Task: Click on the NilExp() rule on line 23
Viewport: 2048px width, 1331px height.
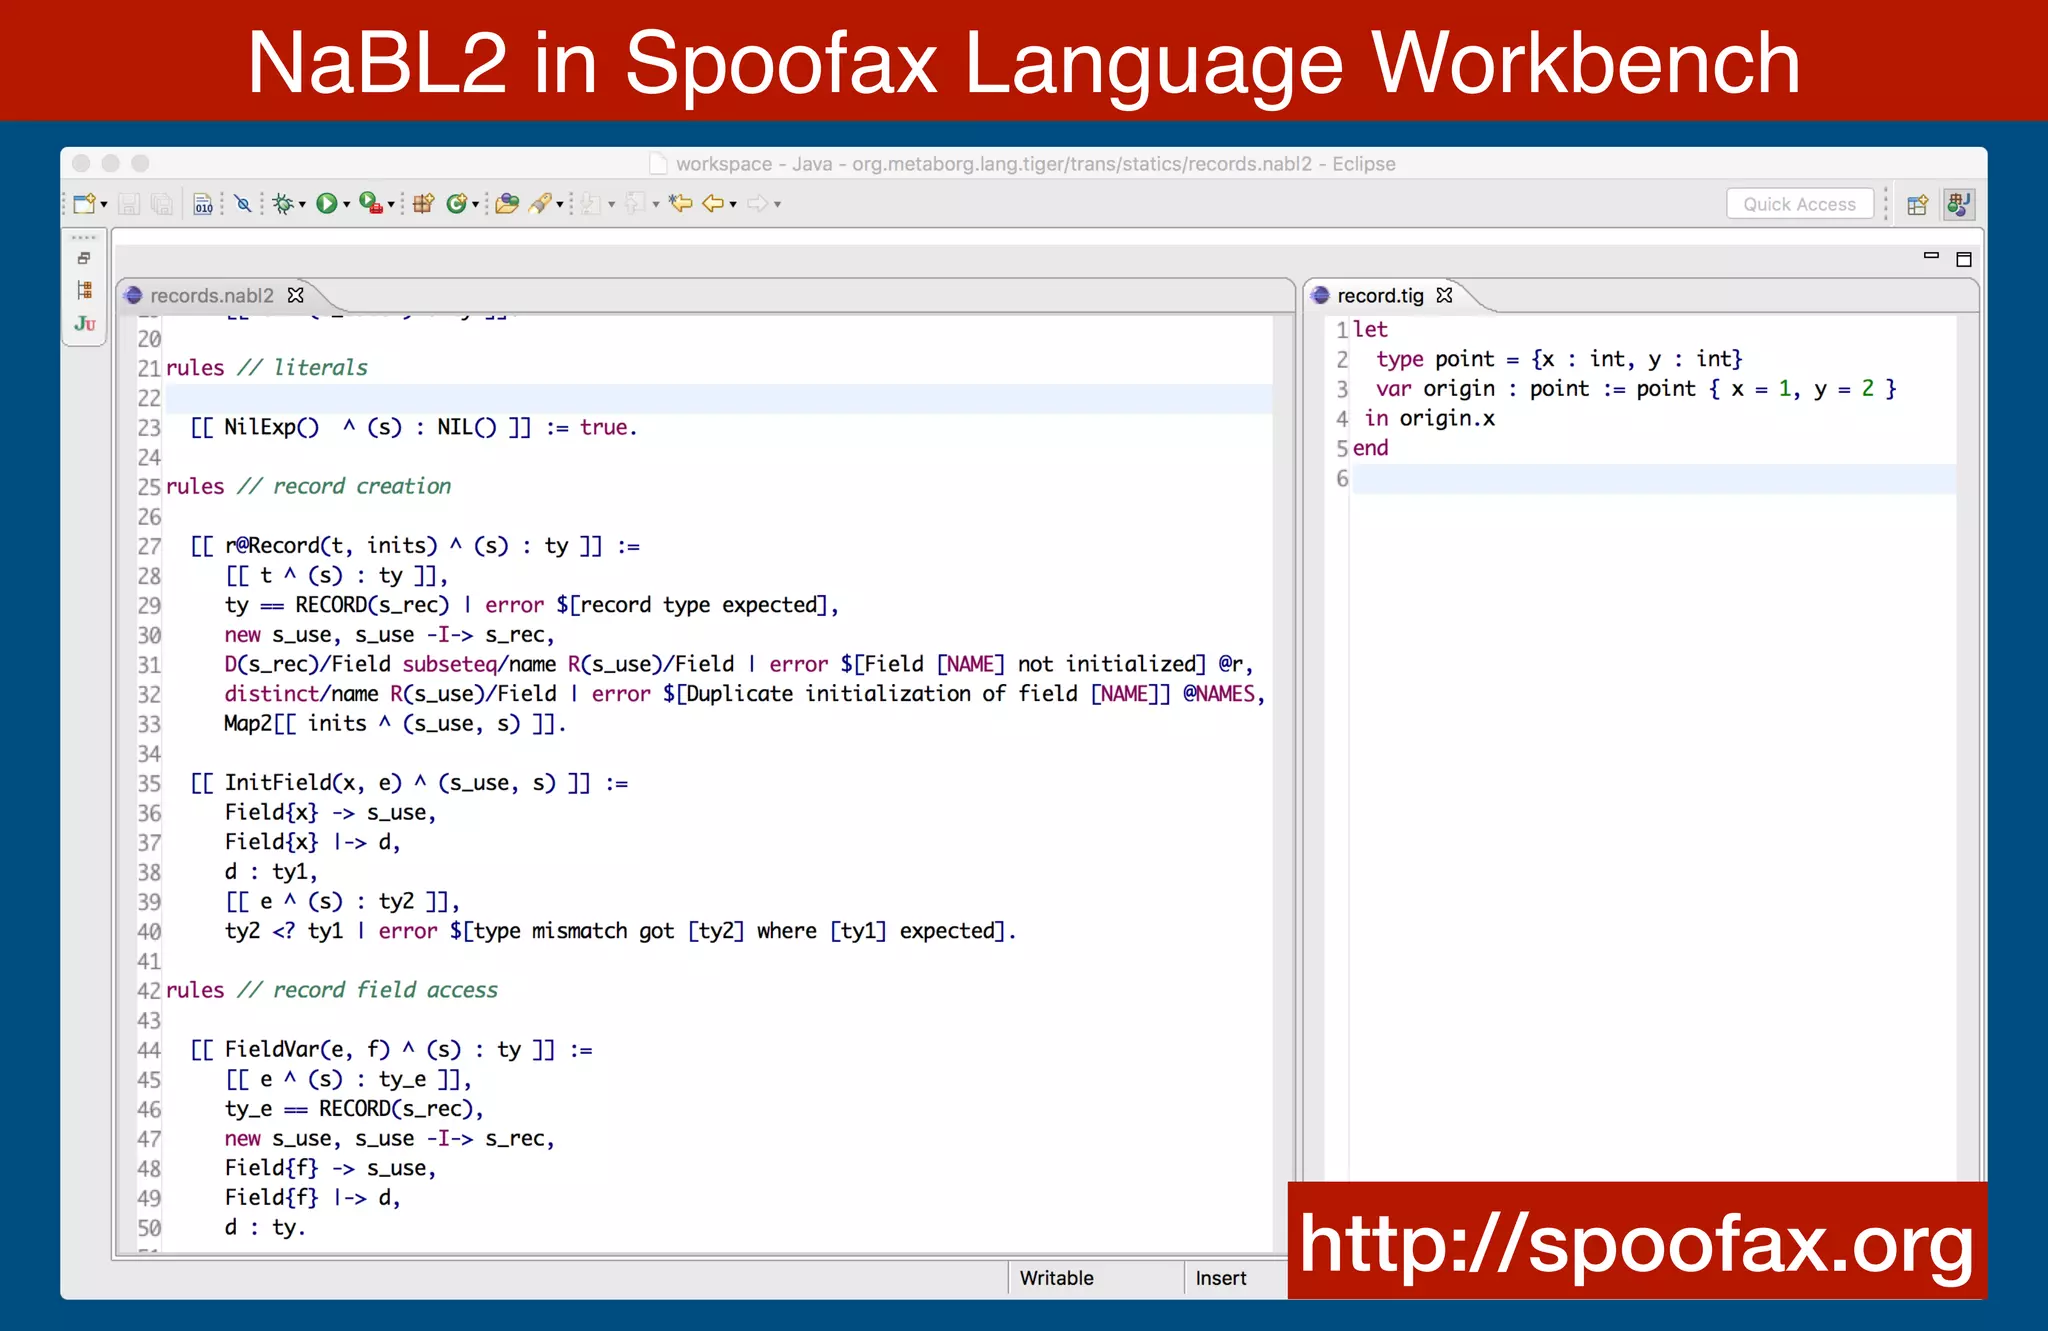Action: pos(414,427)
